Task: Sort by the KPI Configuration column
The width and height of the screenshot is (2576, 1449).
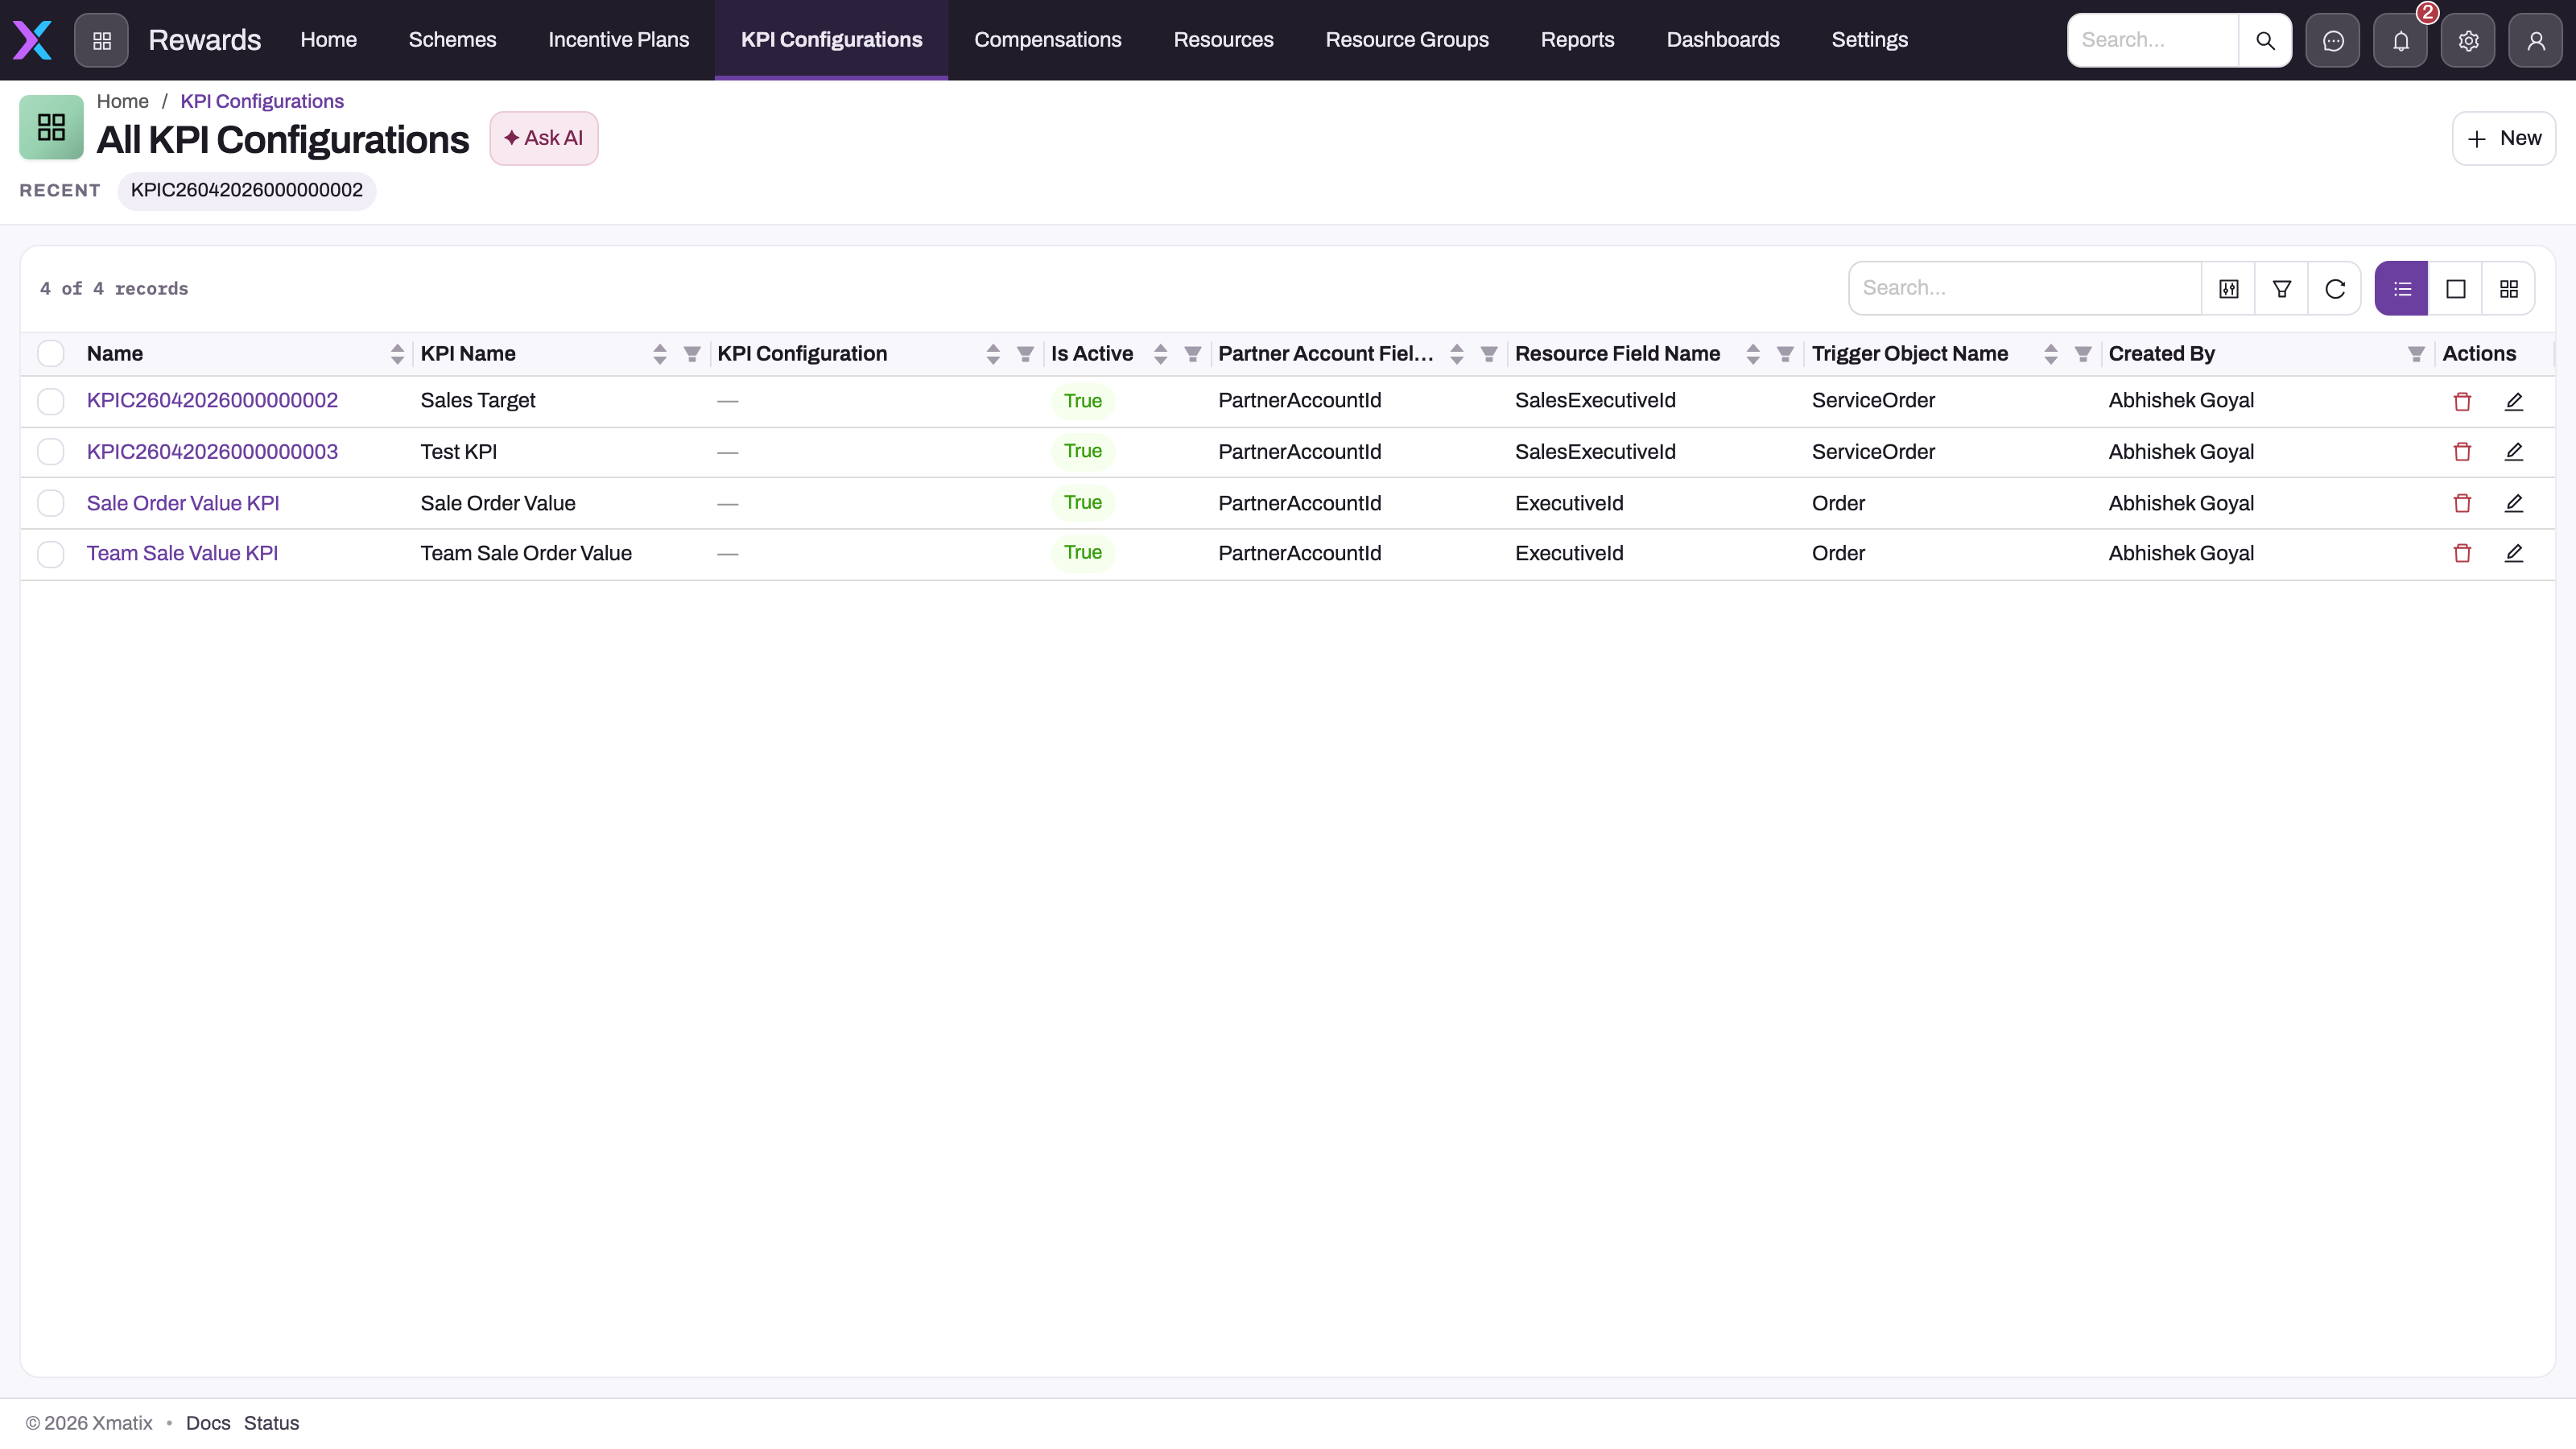Action: coord(993,354)
